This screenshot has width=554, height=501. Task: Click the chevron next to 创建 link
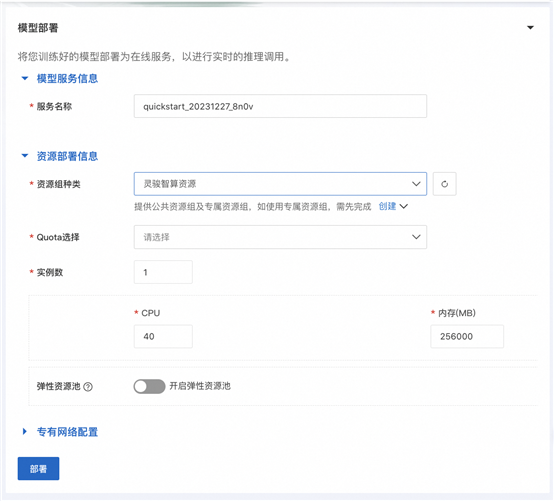[403, 206]
